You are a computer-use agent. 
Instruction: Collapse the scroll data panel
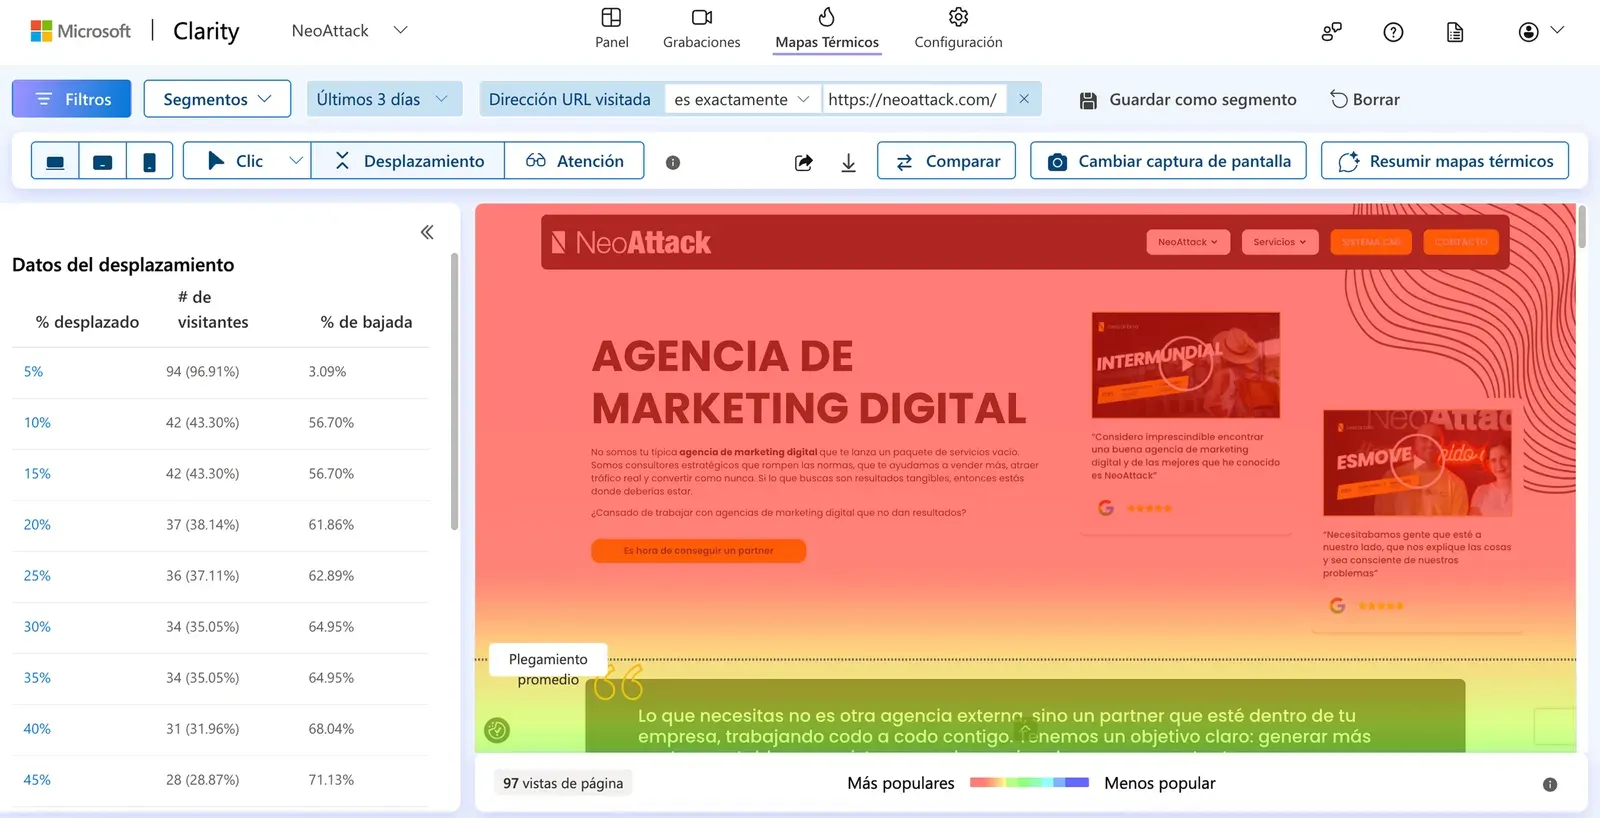(x=427, y=232)
